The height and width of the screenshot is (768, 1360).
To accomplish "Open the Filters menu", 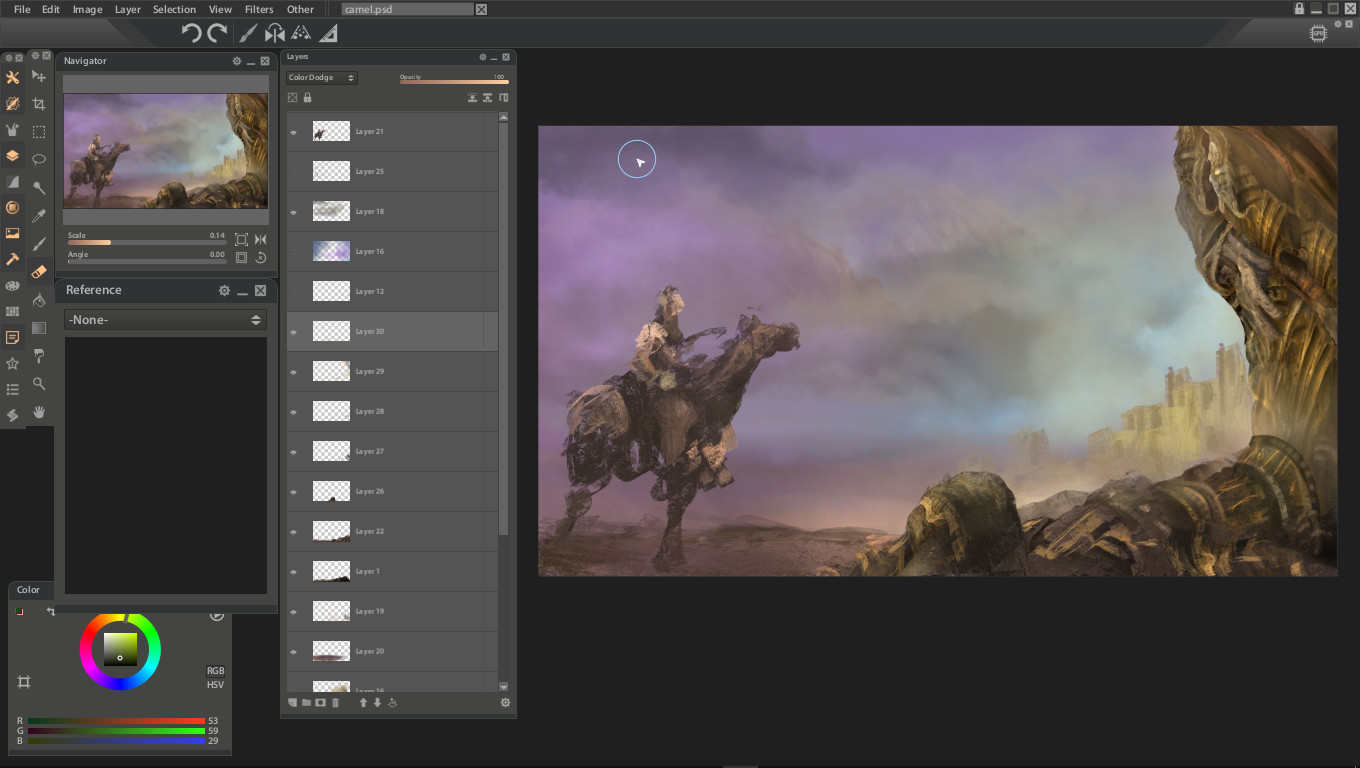I will coord(259,9).
